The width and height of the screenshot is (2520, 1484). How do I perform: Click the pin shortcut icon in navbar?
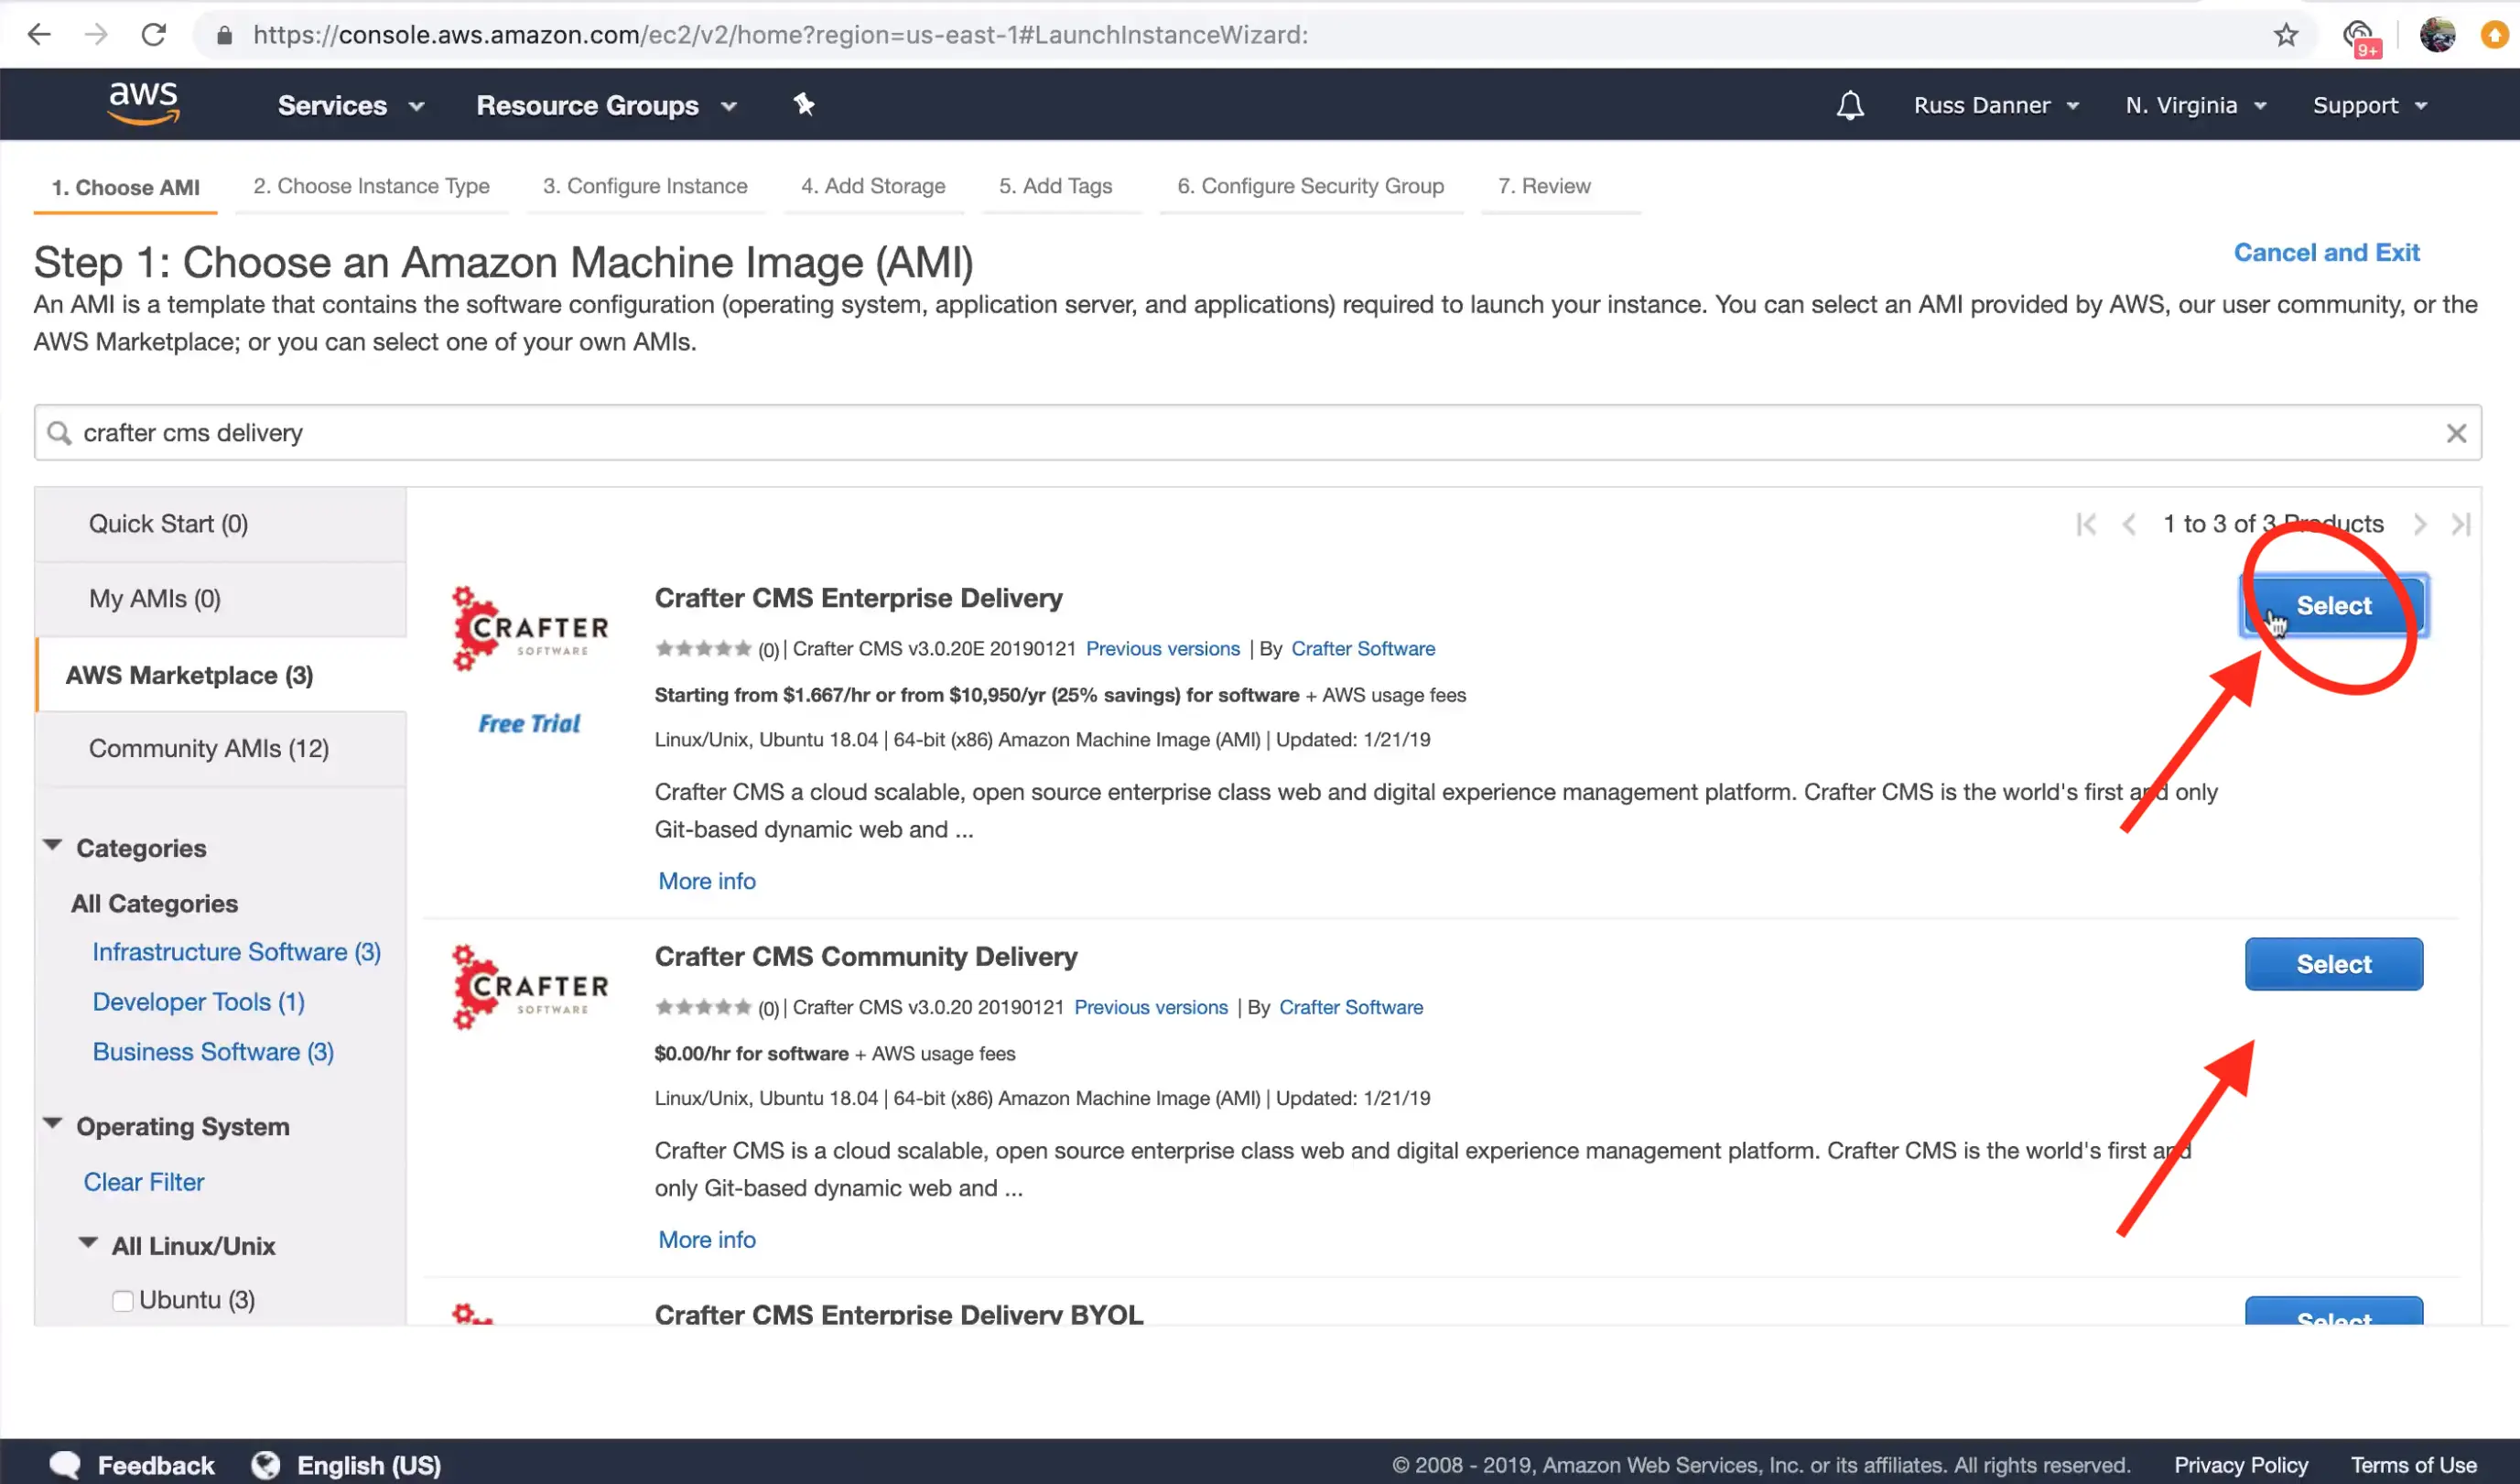[x=804, y=104]
